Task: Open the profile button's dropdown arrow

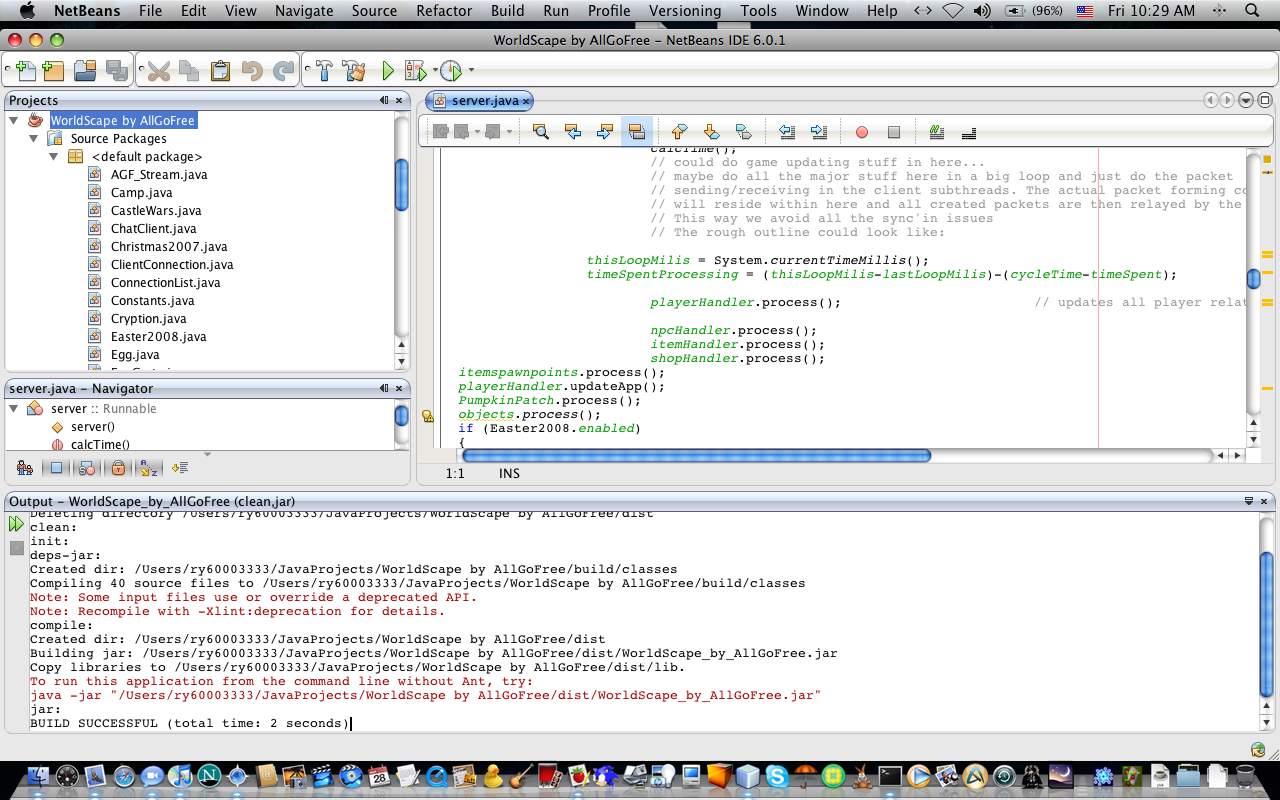Action: point(471,71)
